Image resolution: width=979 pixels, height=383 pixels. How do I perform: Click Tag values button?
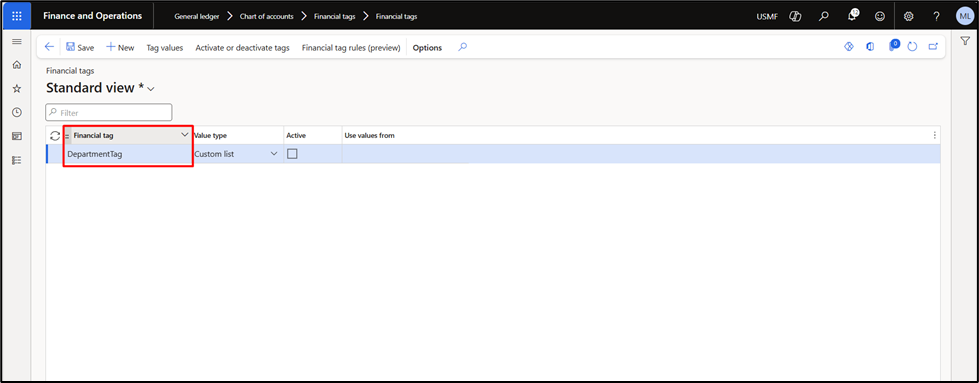point(165,47)
